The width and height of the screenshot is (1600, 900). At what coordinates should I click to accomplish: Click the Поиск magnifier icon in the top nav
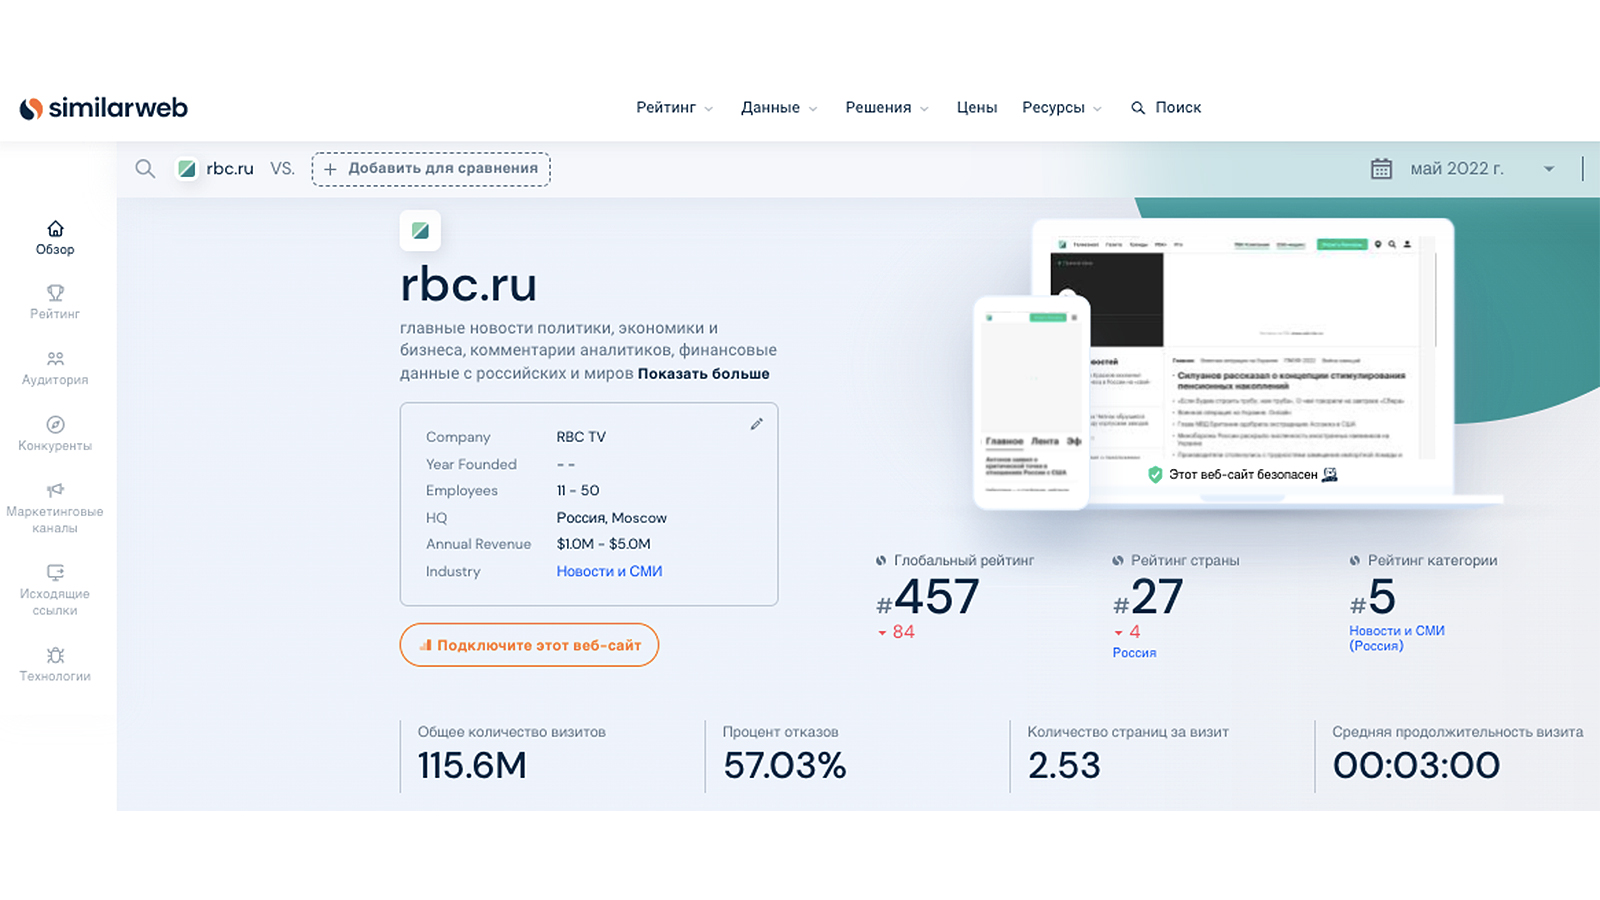click(x=1138, y=108)
